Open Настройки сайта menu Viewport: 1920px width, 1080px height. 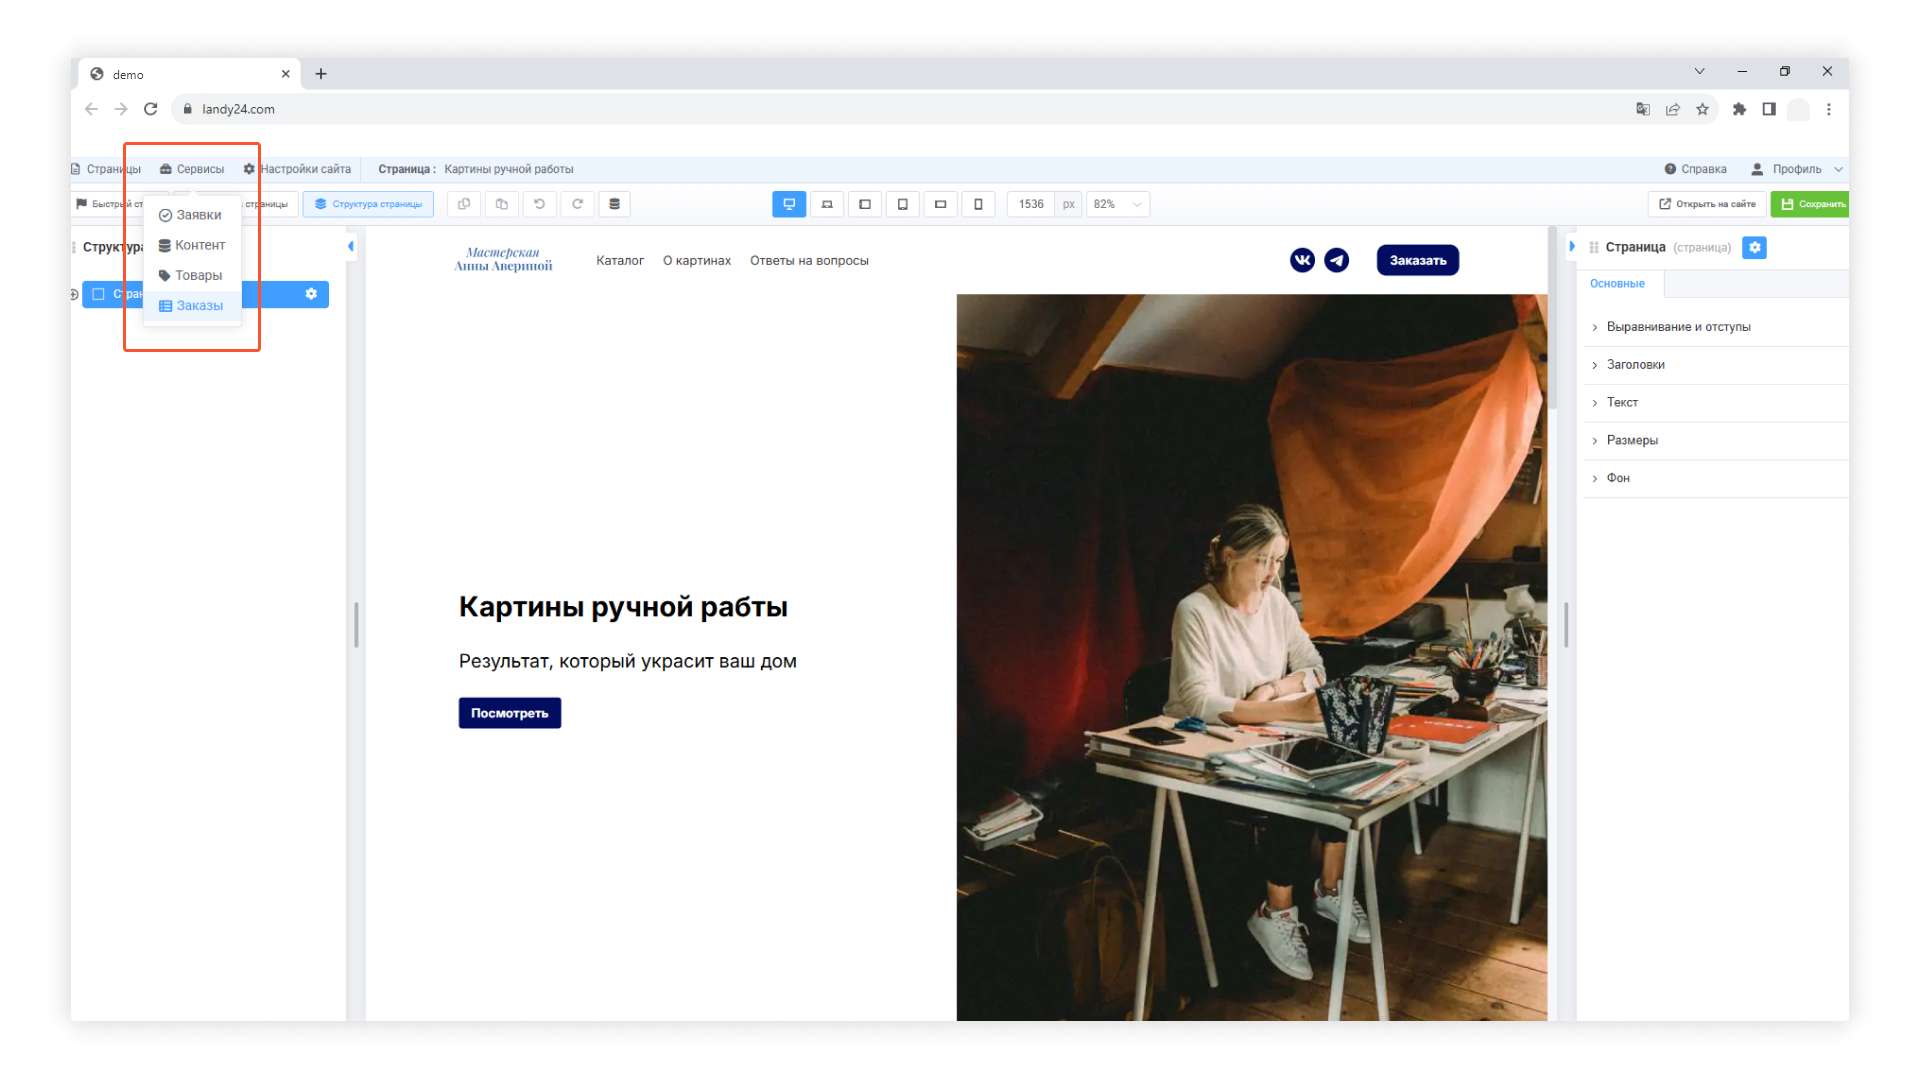297,169
